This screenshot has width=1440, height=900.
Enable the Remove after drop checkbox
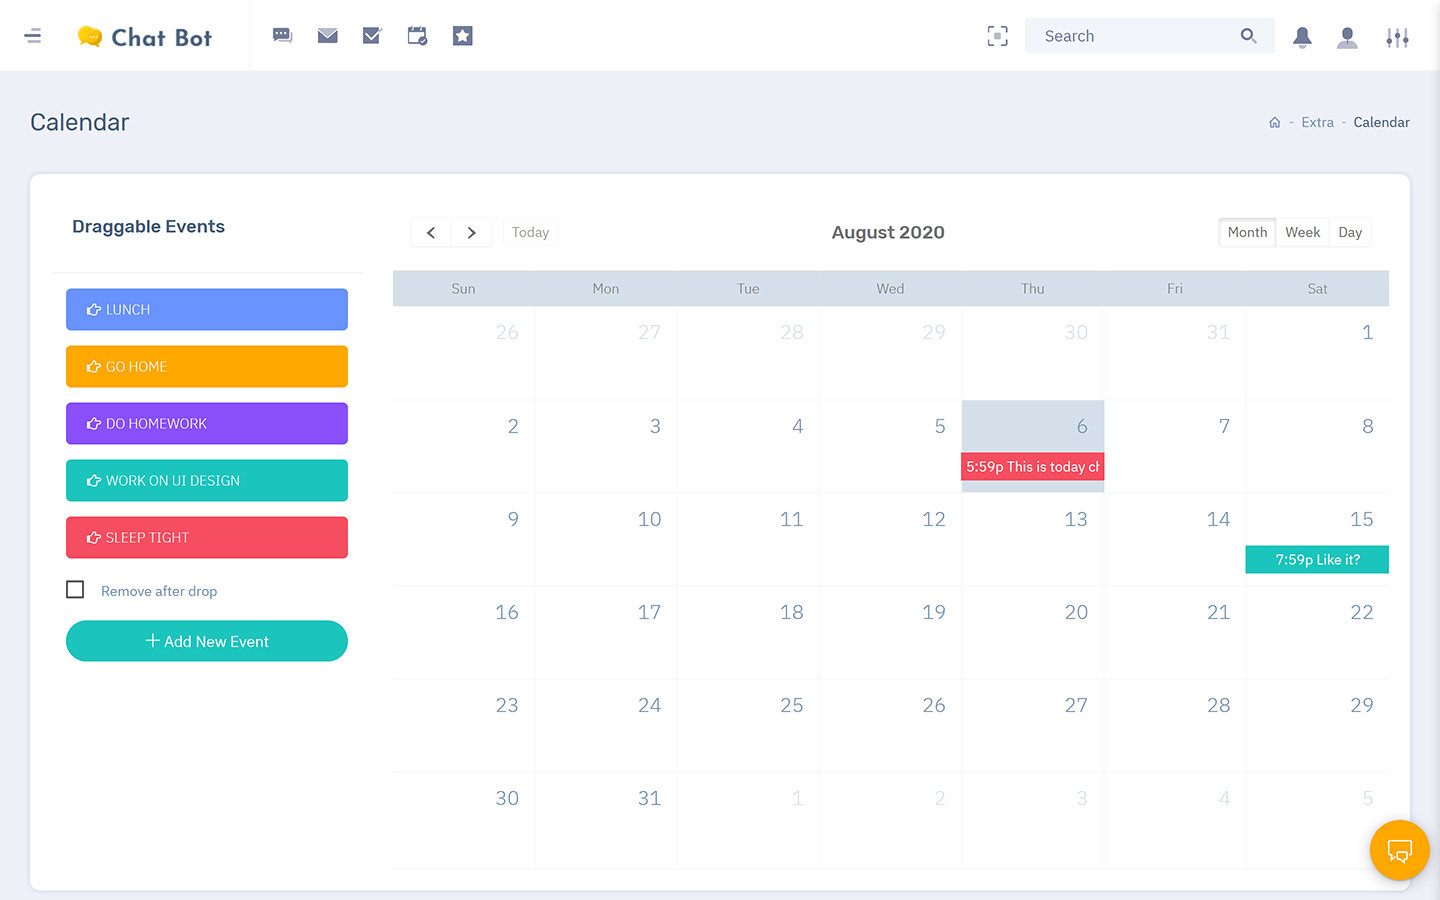75,590
